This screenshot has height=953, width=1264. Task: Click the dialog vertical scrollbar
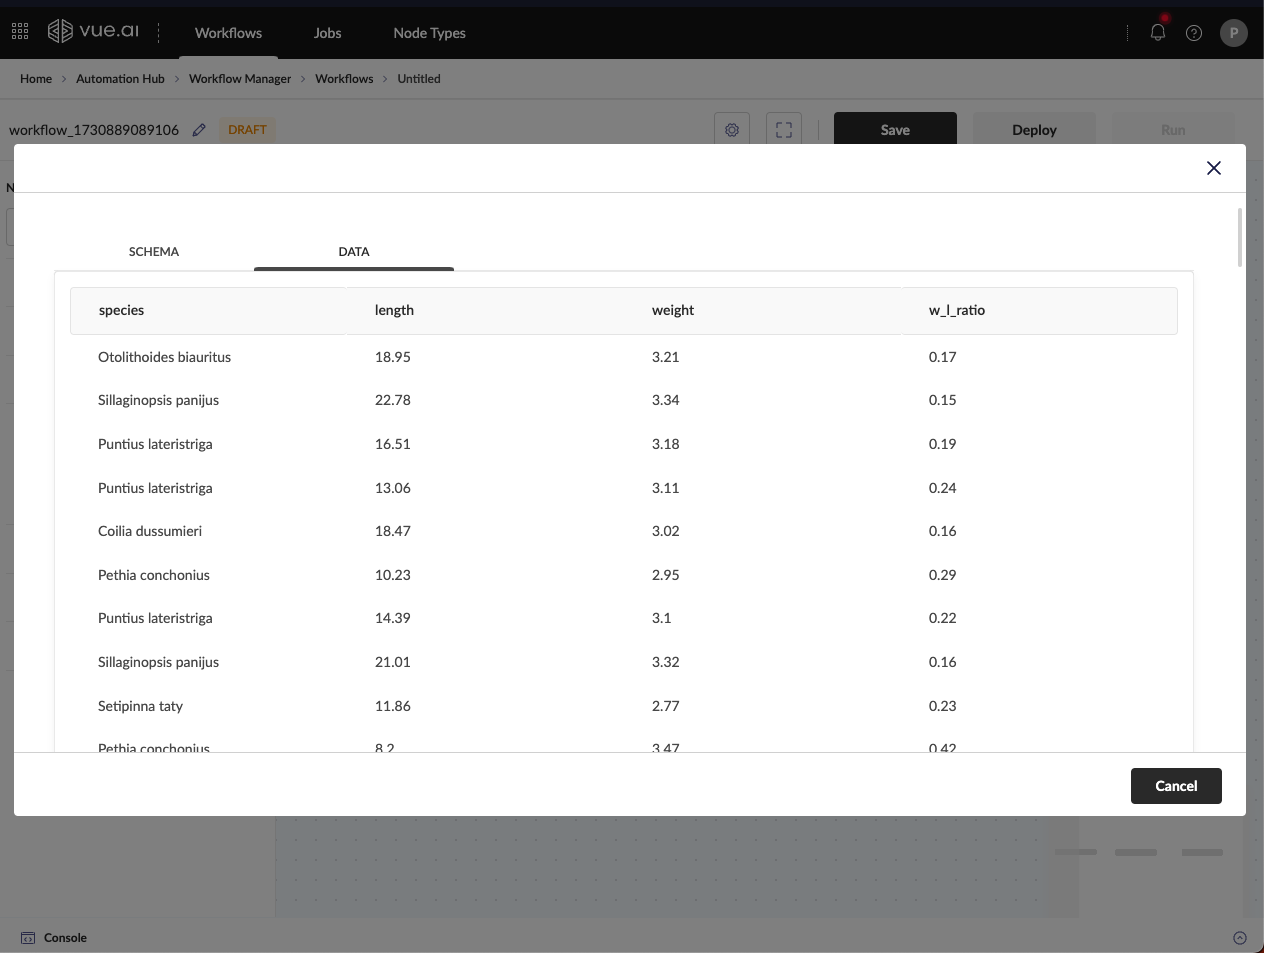pyautogui.click(x=1240, y=238)
